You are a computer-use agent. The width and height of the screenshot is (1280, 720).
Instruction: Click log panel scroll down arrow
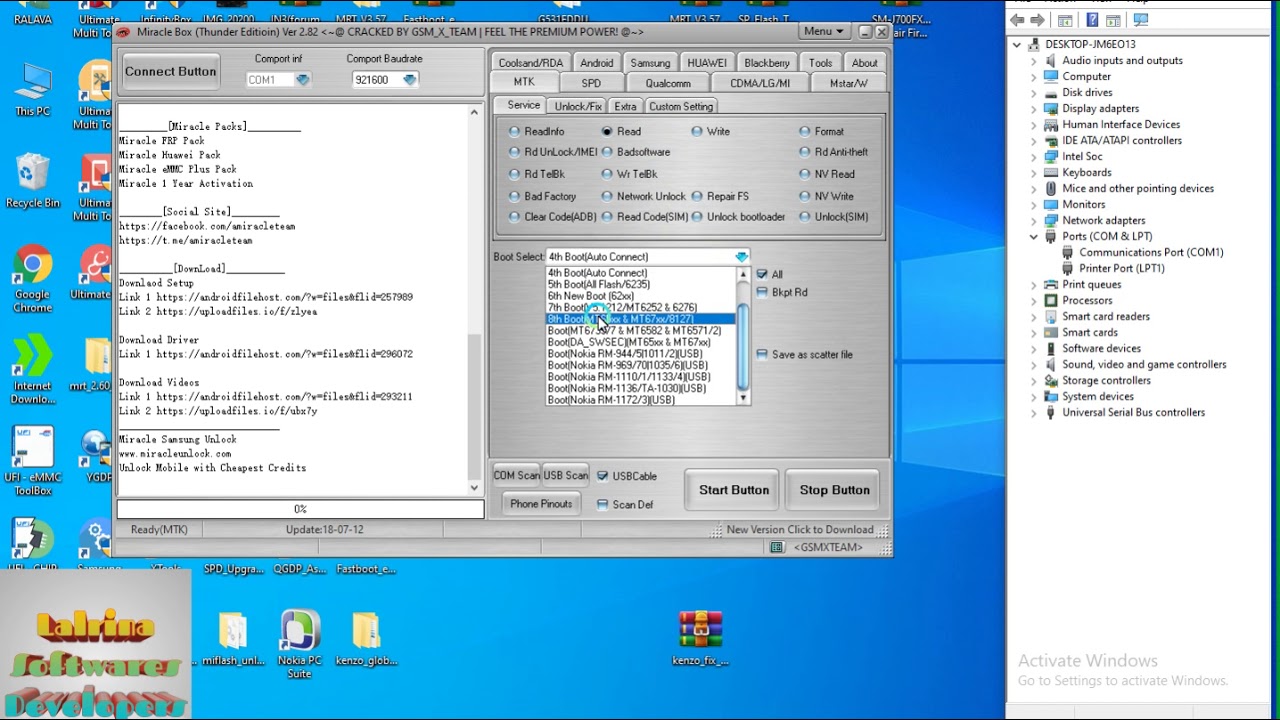pos(474,488)
